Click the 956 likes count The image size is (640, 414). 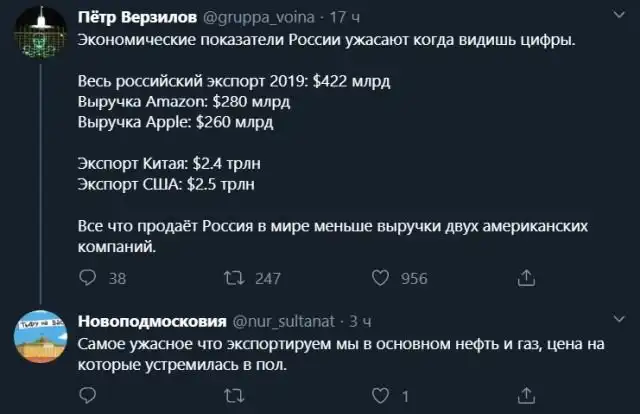point(414,279)
